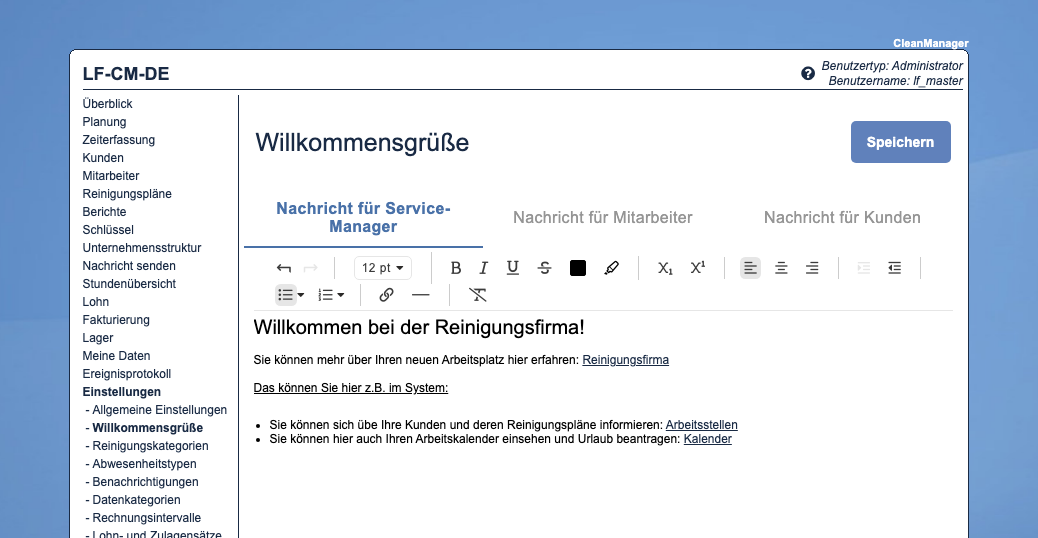Toggle bold formatting in editor toolbar
This screenshot has height=538, width=1038.
point(456,268)
